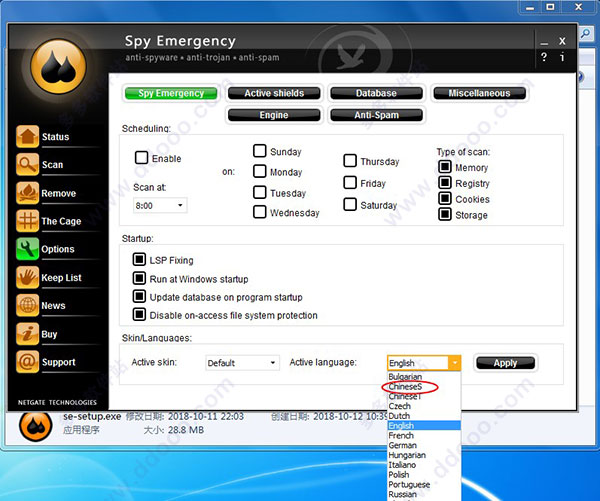Toggle Run at Windows startup
600x501 pixels.
coord(139,278)
